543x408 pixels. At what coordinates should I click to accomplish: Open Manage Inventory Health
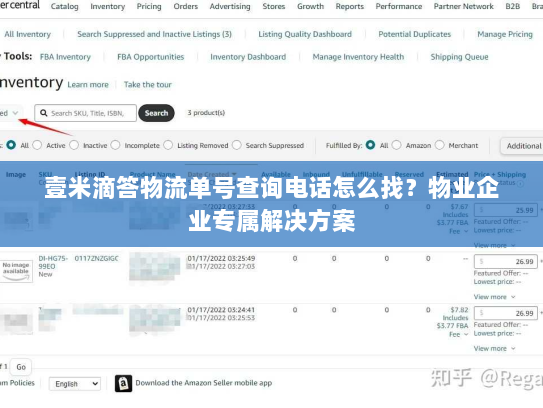tap(358, 57)
